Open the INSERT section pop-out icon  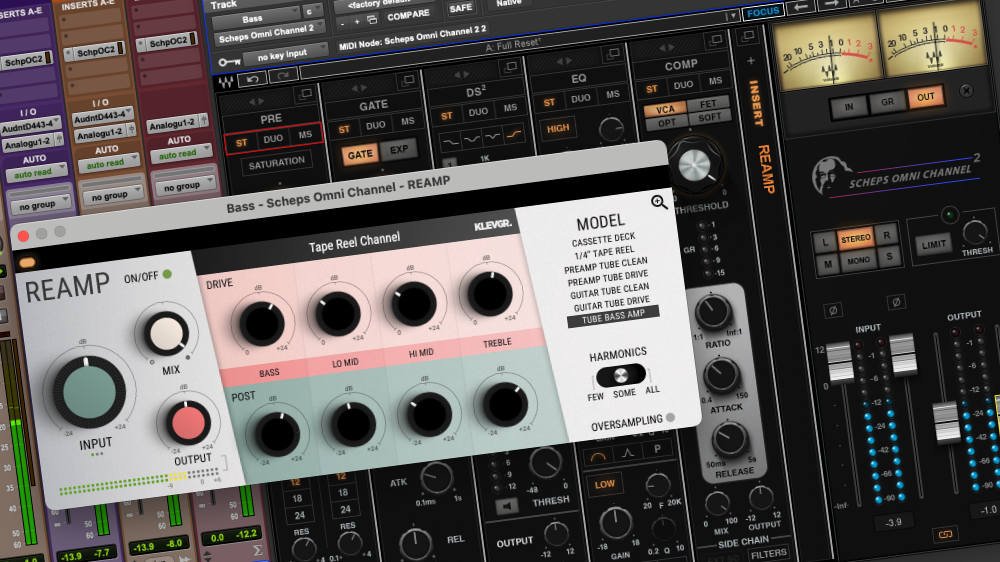[747, 36]
